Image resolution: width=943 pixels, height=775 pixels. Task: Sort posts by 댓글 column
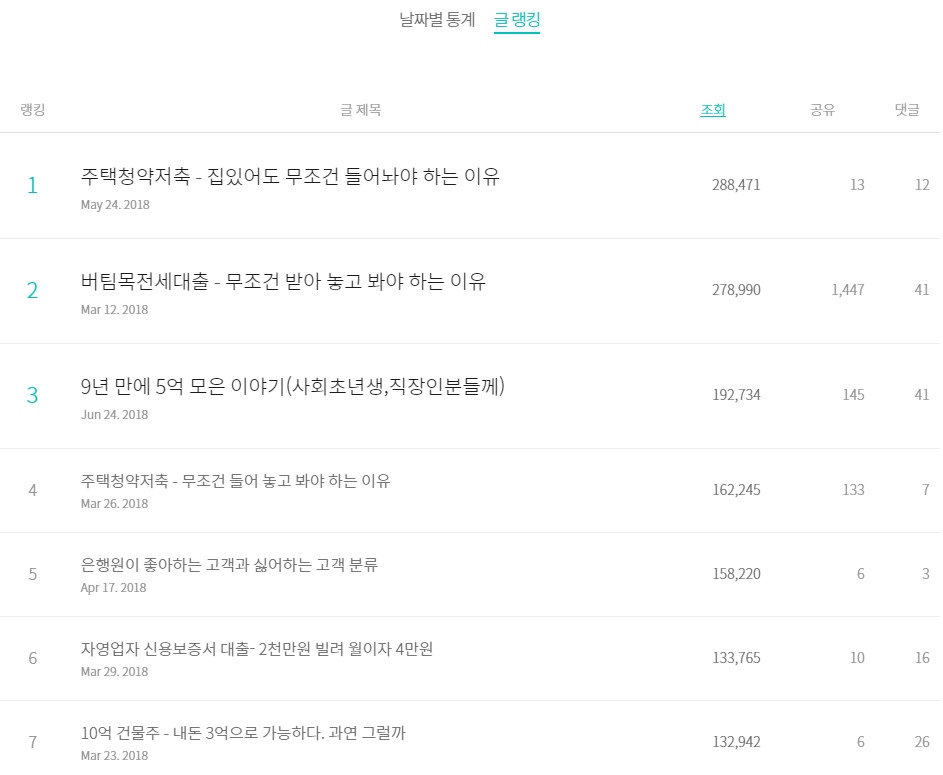[x=906, y=110]
